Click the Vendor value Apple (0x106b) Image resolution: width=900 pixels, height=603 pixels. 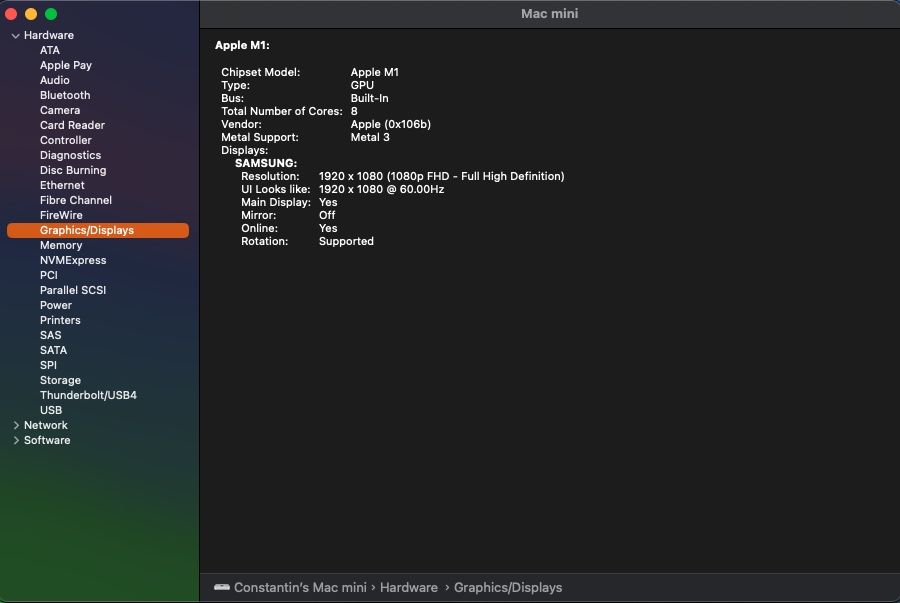point(391,124)
